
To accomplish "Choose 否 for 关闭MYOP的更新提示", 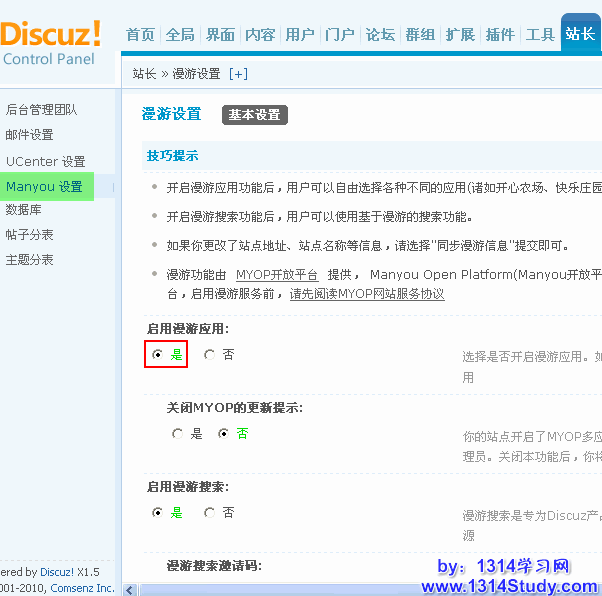I will 223,434.
